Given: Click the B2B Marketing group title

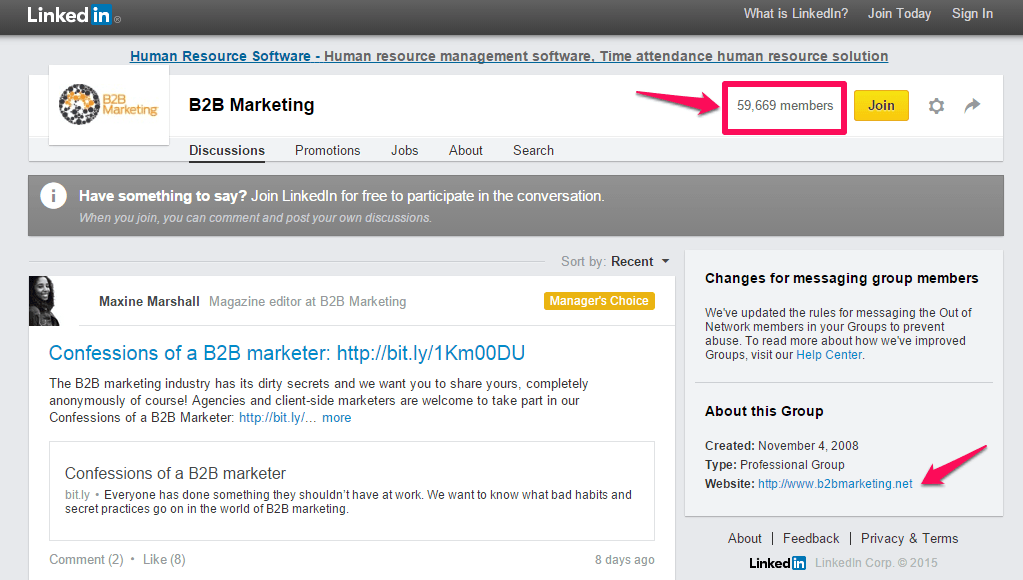Looking at the screenshot, I should 251,105.
